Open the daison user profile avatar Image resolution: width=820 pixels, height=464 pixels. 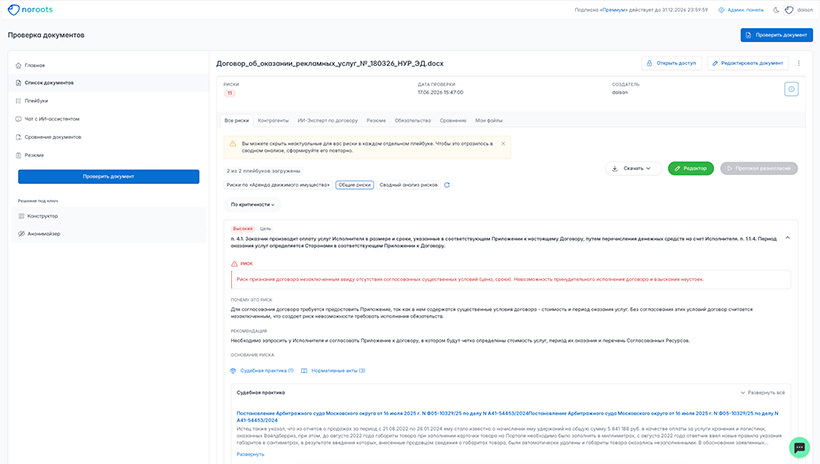click(x=789, y=10)
